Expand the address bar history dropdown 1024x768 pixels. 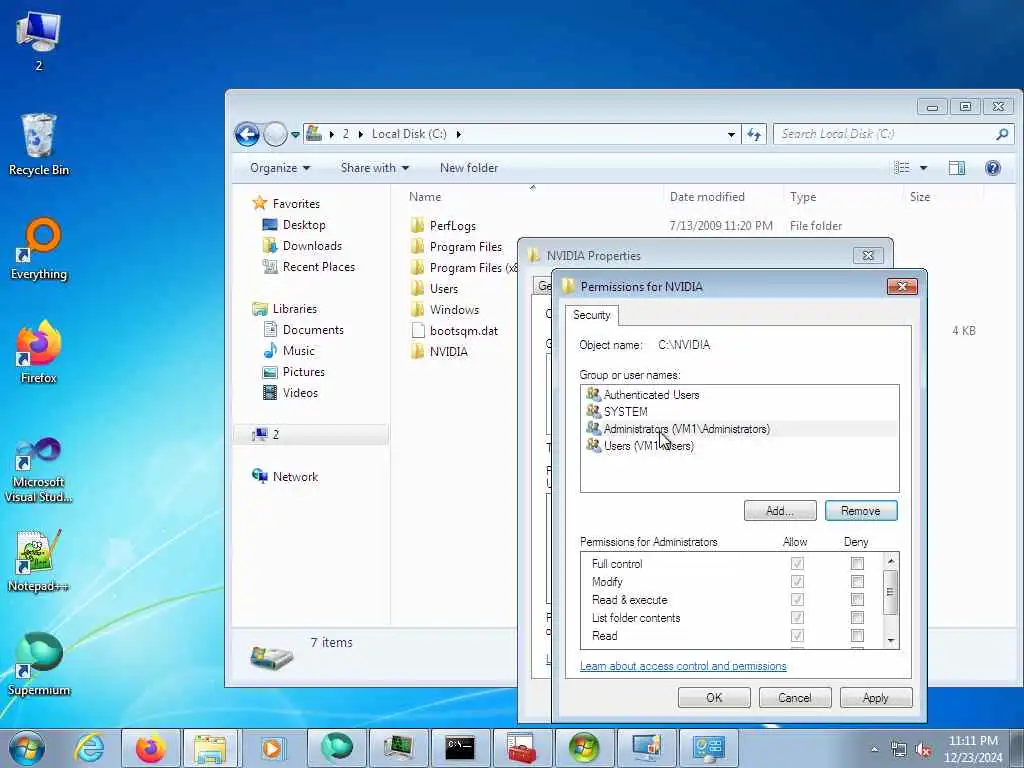click(731, 135)
